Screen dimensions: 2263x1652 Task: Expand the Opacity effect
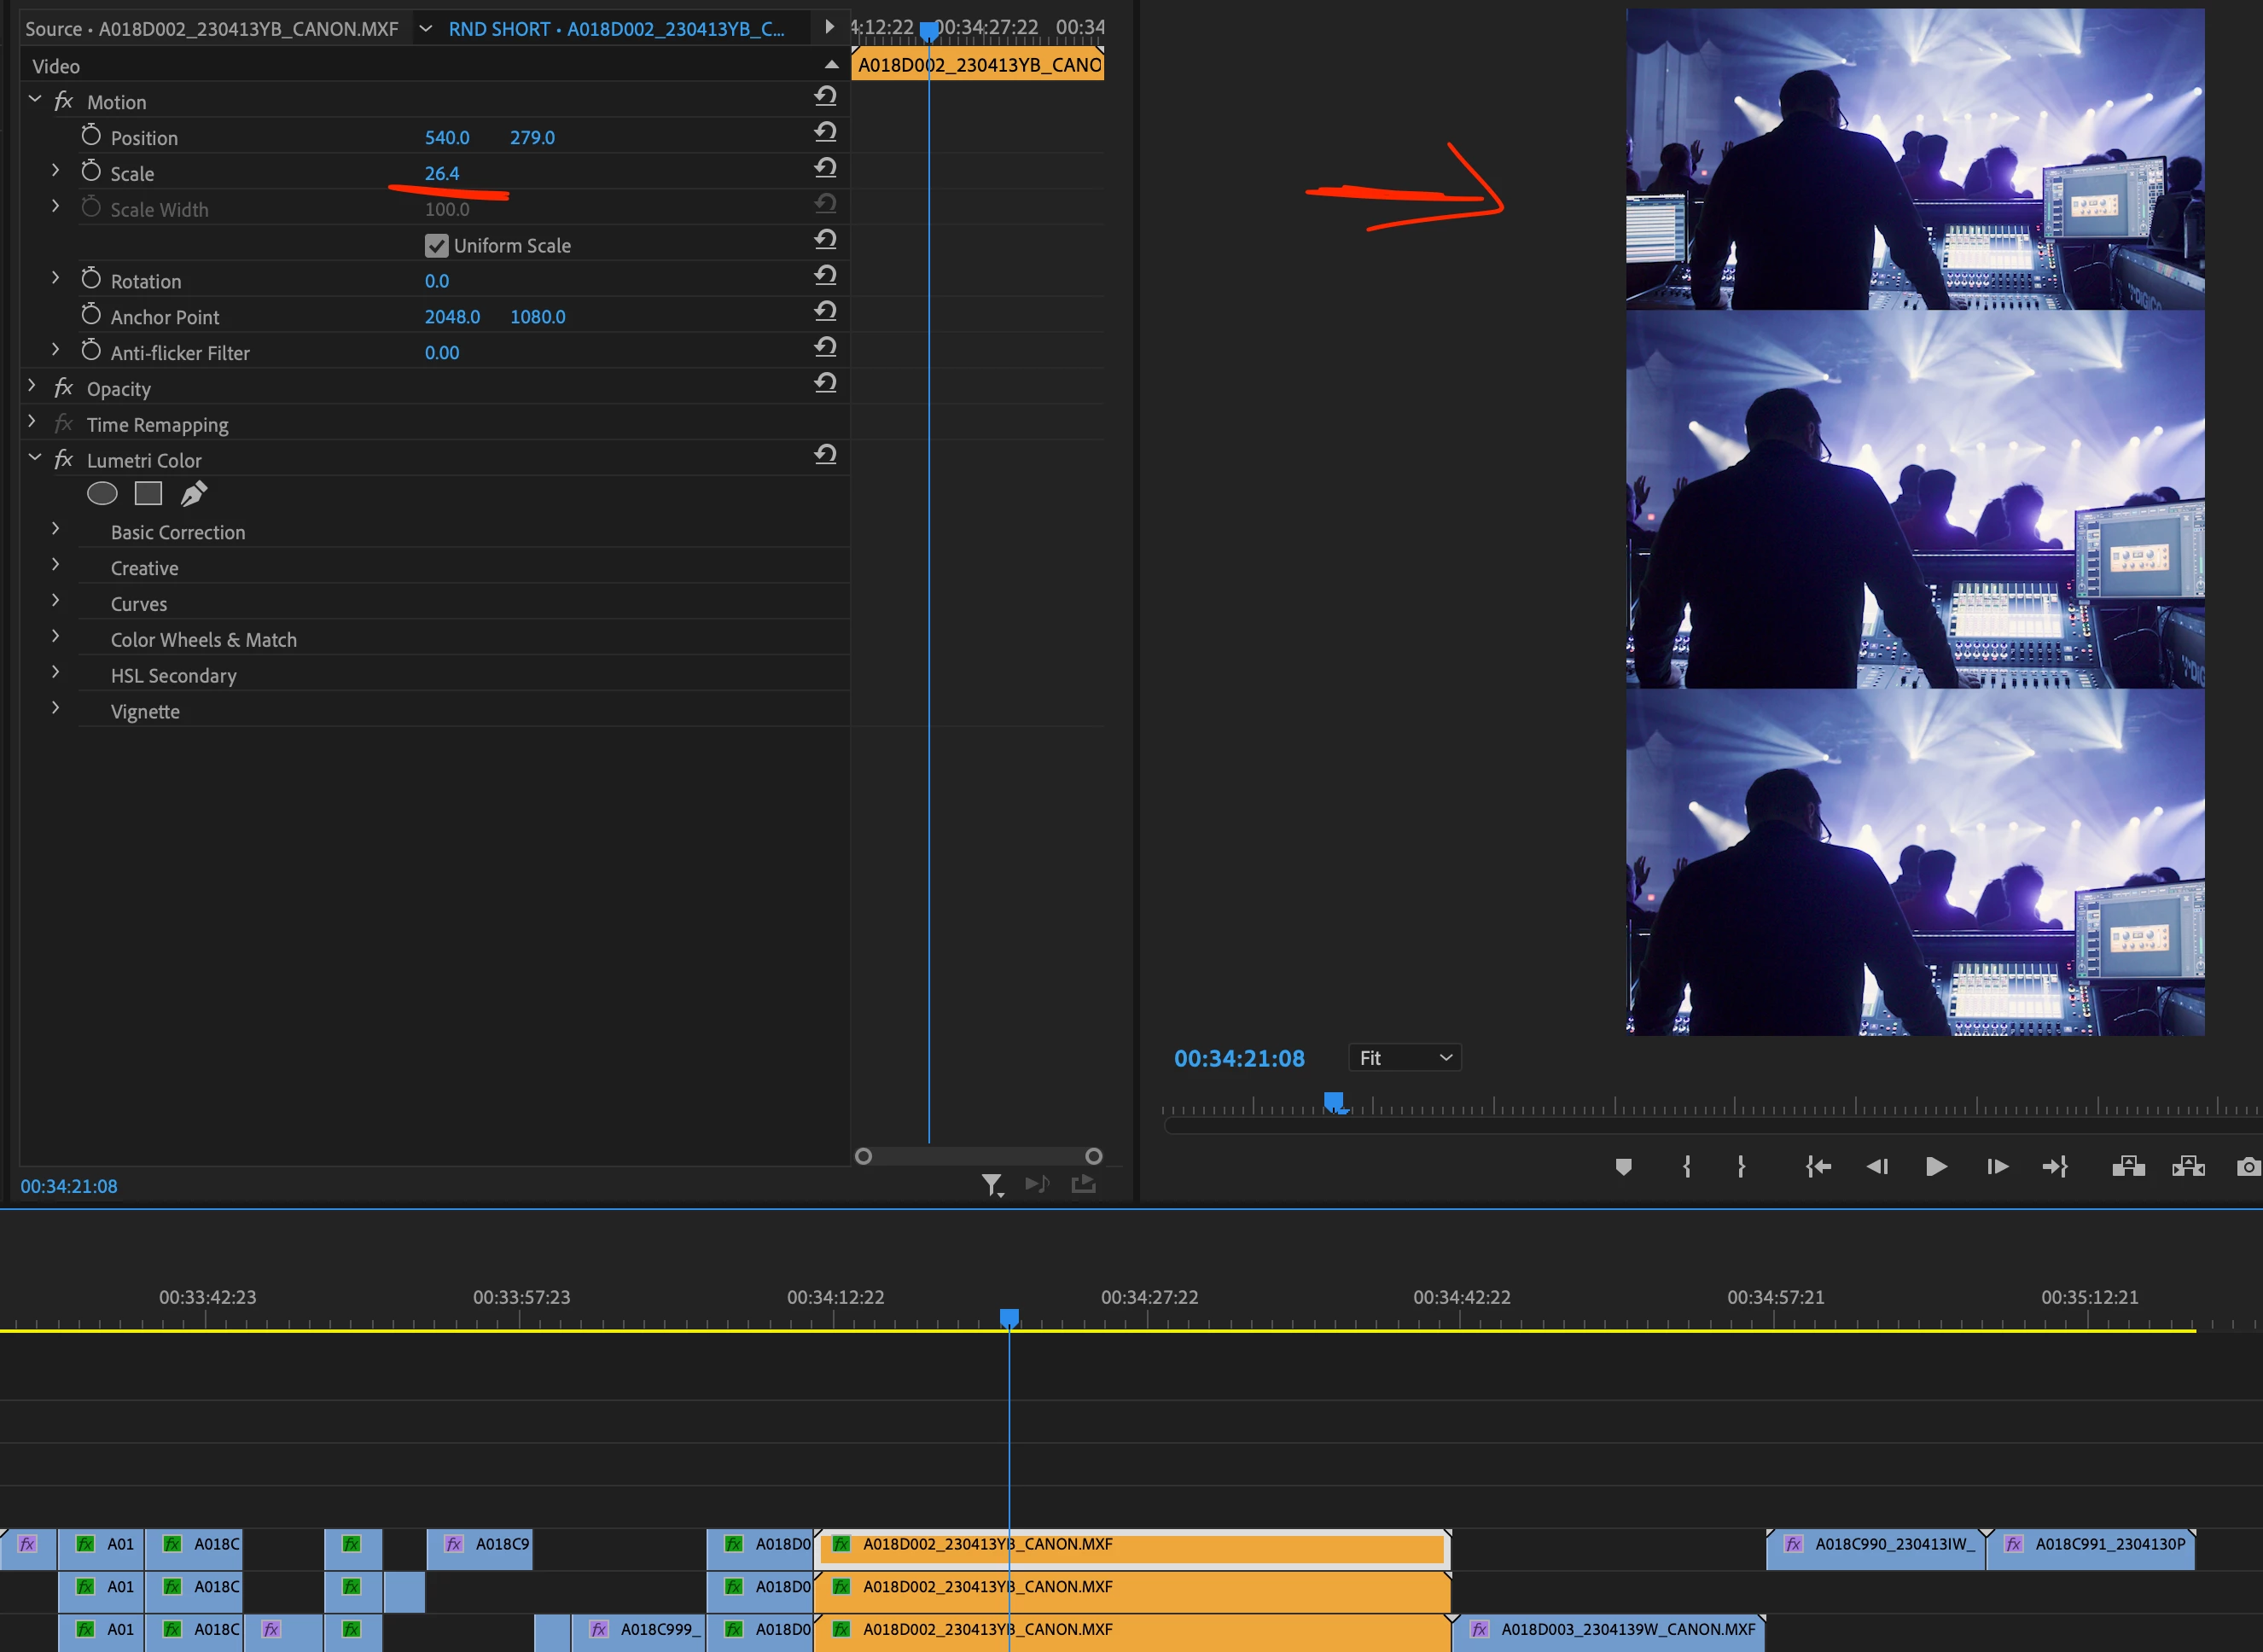pyautogui.click(x=32, y=386)
